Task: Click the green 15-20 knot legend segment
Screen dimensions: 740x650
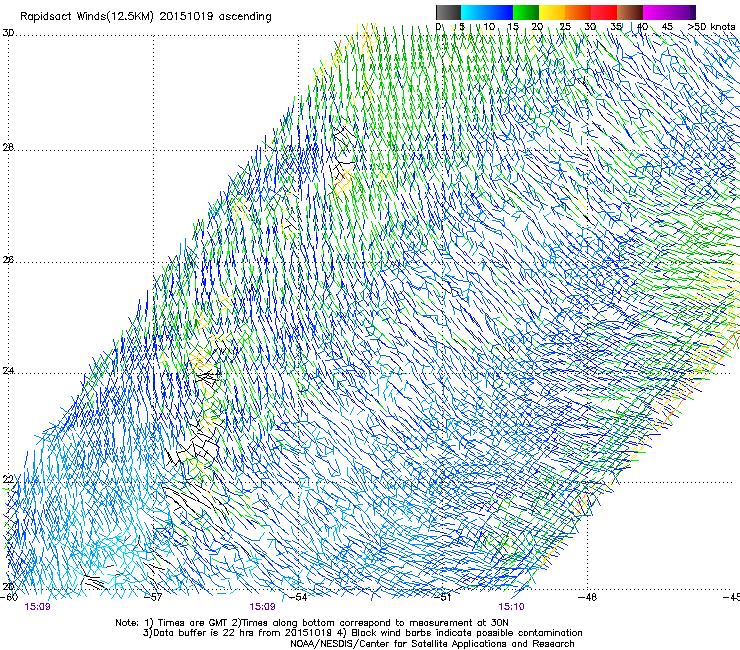Action: 526,12
